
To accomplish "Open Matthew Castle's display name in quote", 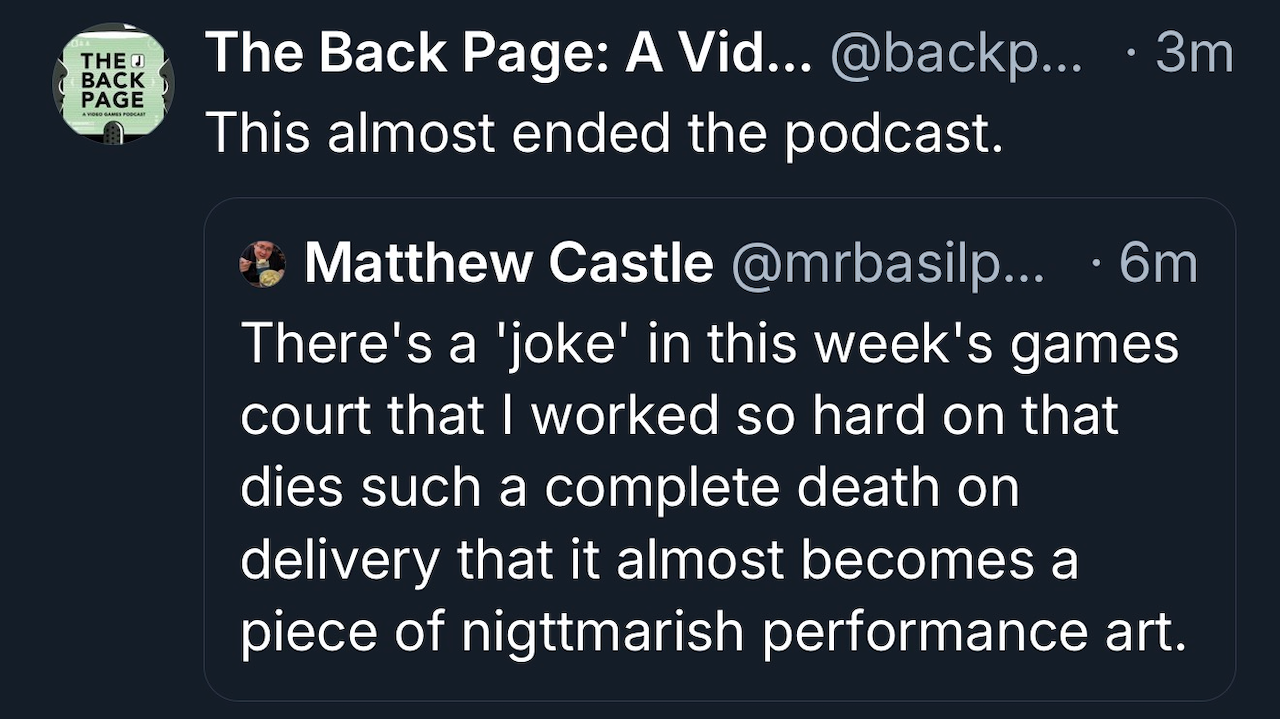I will click(509, 263).
